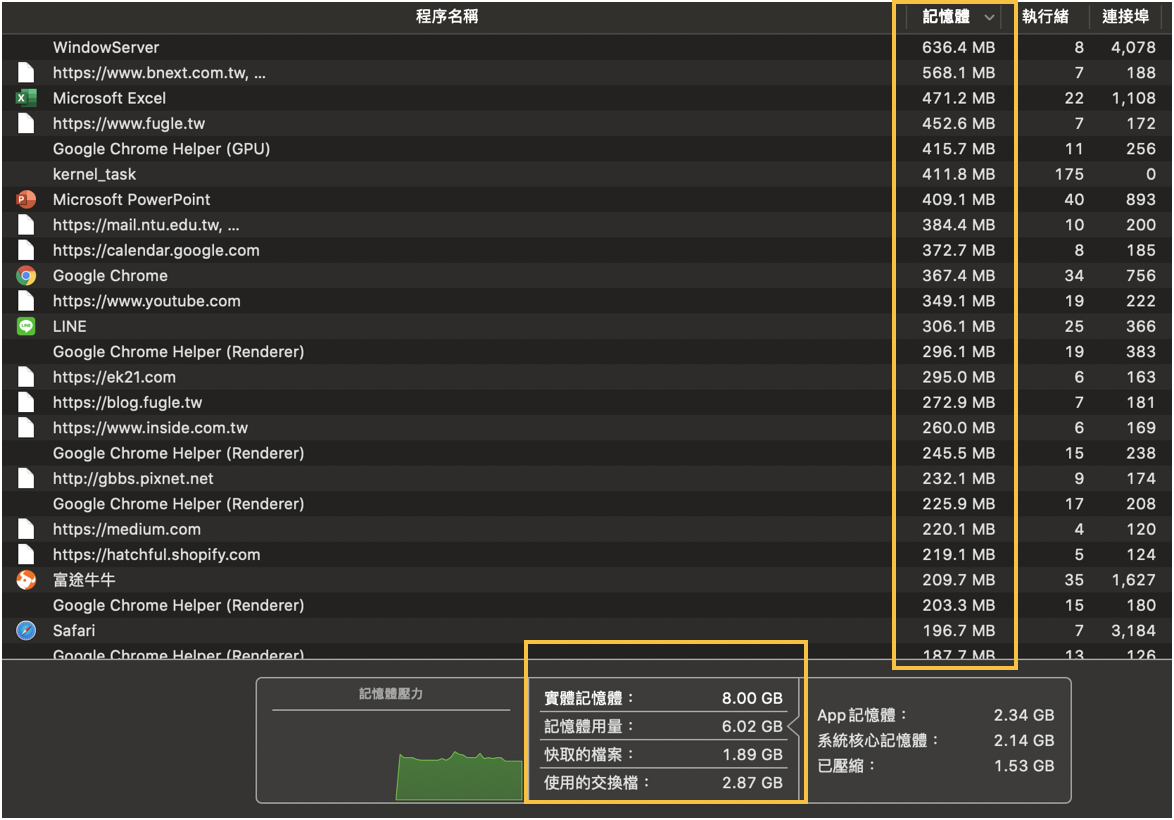Click the 296.1 MB Chrome Helper memory value
1174x820 pixels.
pyautogui.click(x=958, y=352)
